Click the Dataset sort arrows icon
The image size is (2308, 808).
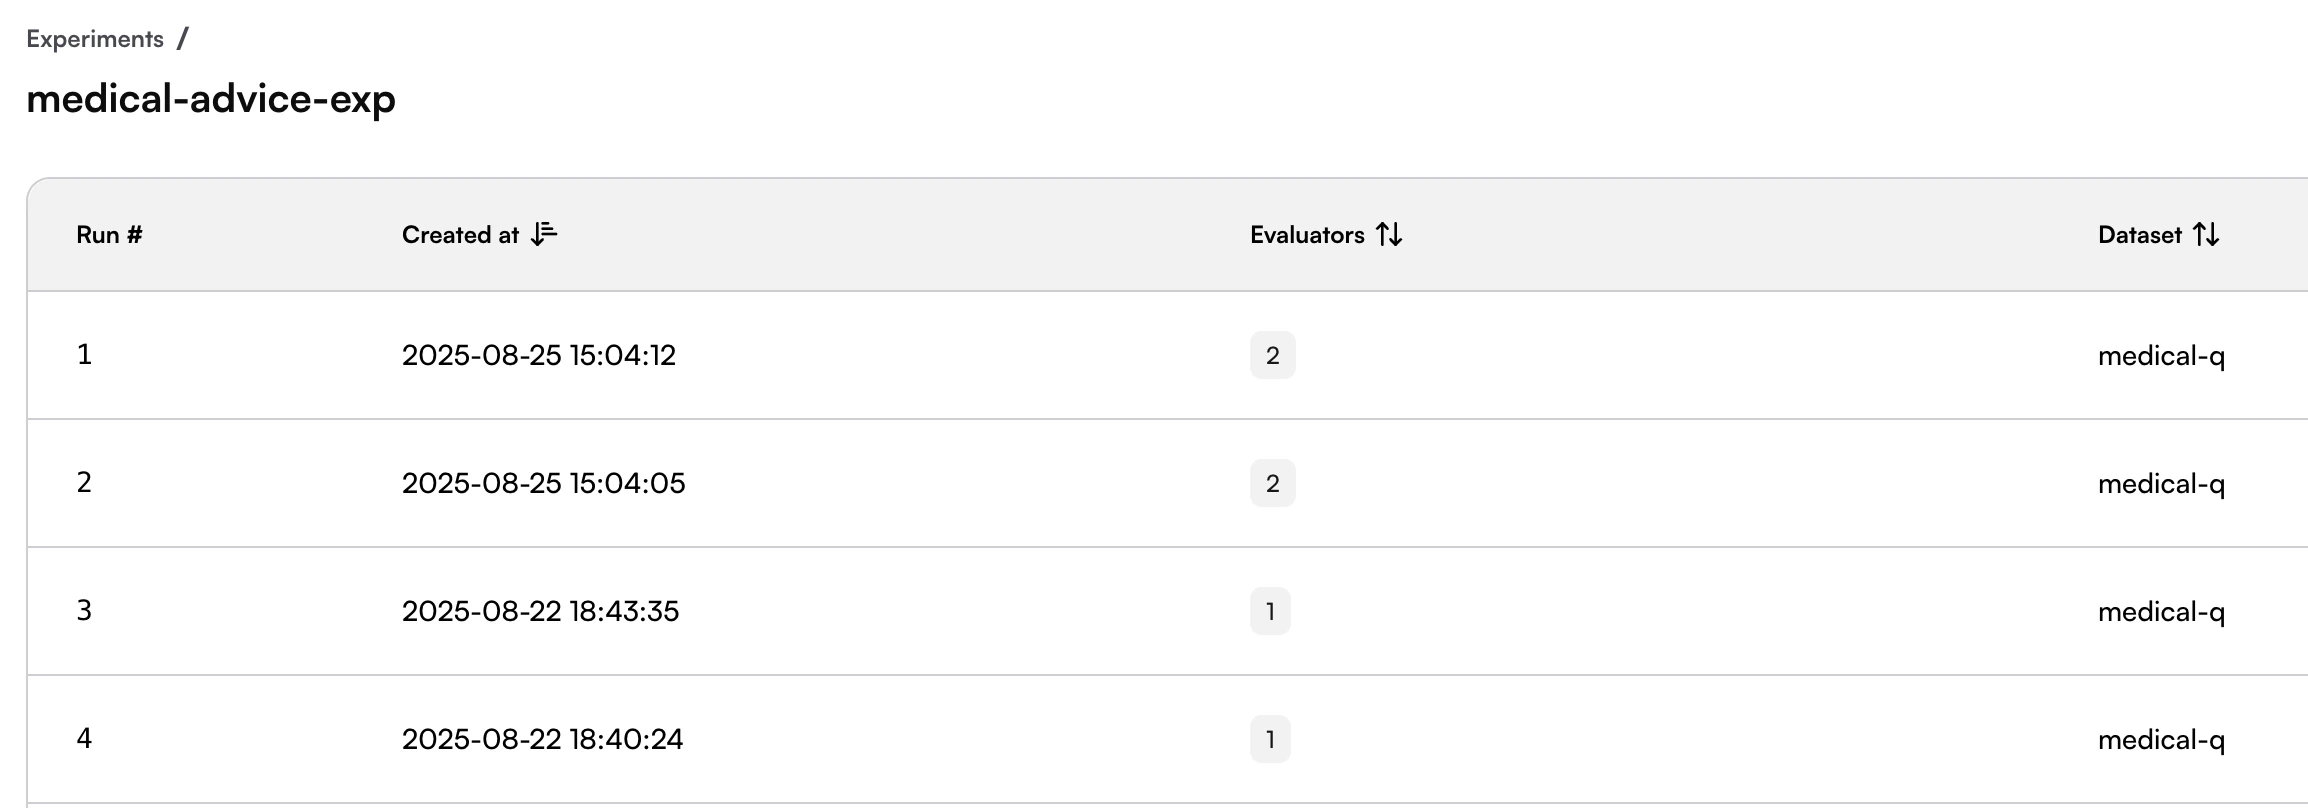pos(2206,235)
